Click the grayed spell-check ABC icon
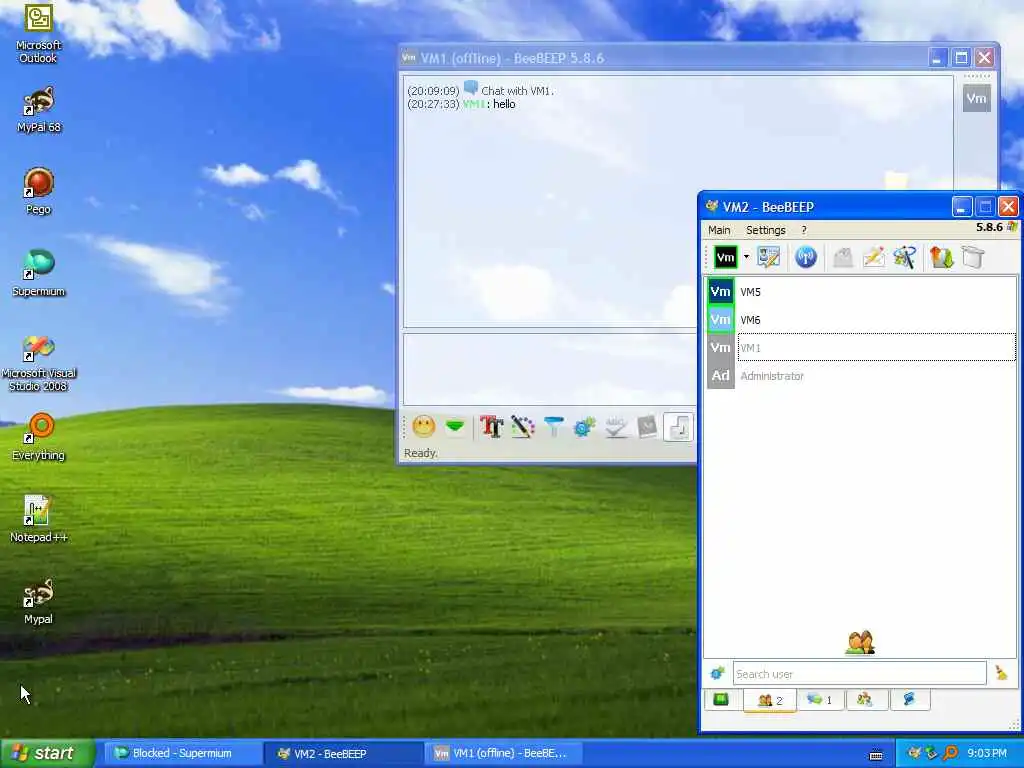This screenshot has width=1024, height=768. click(x=616, y=427)
